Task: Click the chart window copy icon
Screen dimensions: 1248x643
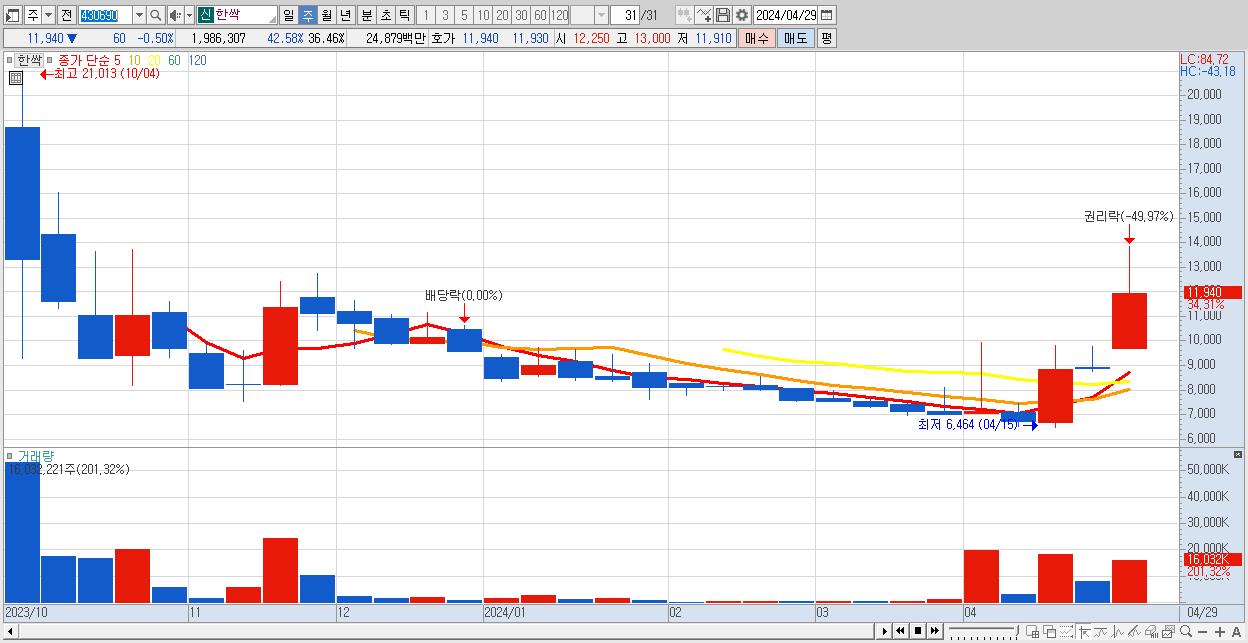Action: (x=1168, y=632)
